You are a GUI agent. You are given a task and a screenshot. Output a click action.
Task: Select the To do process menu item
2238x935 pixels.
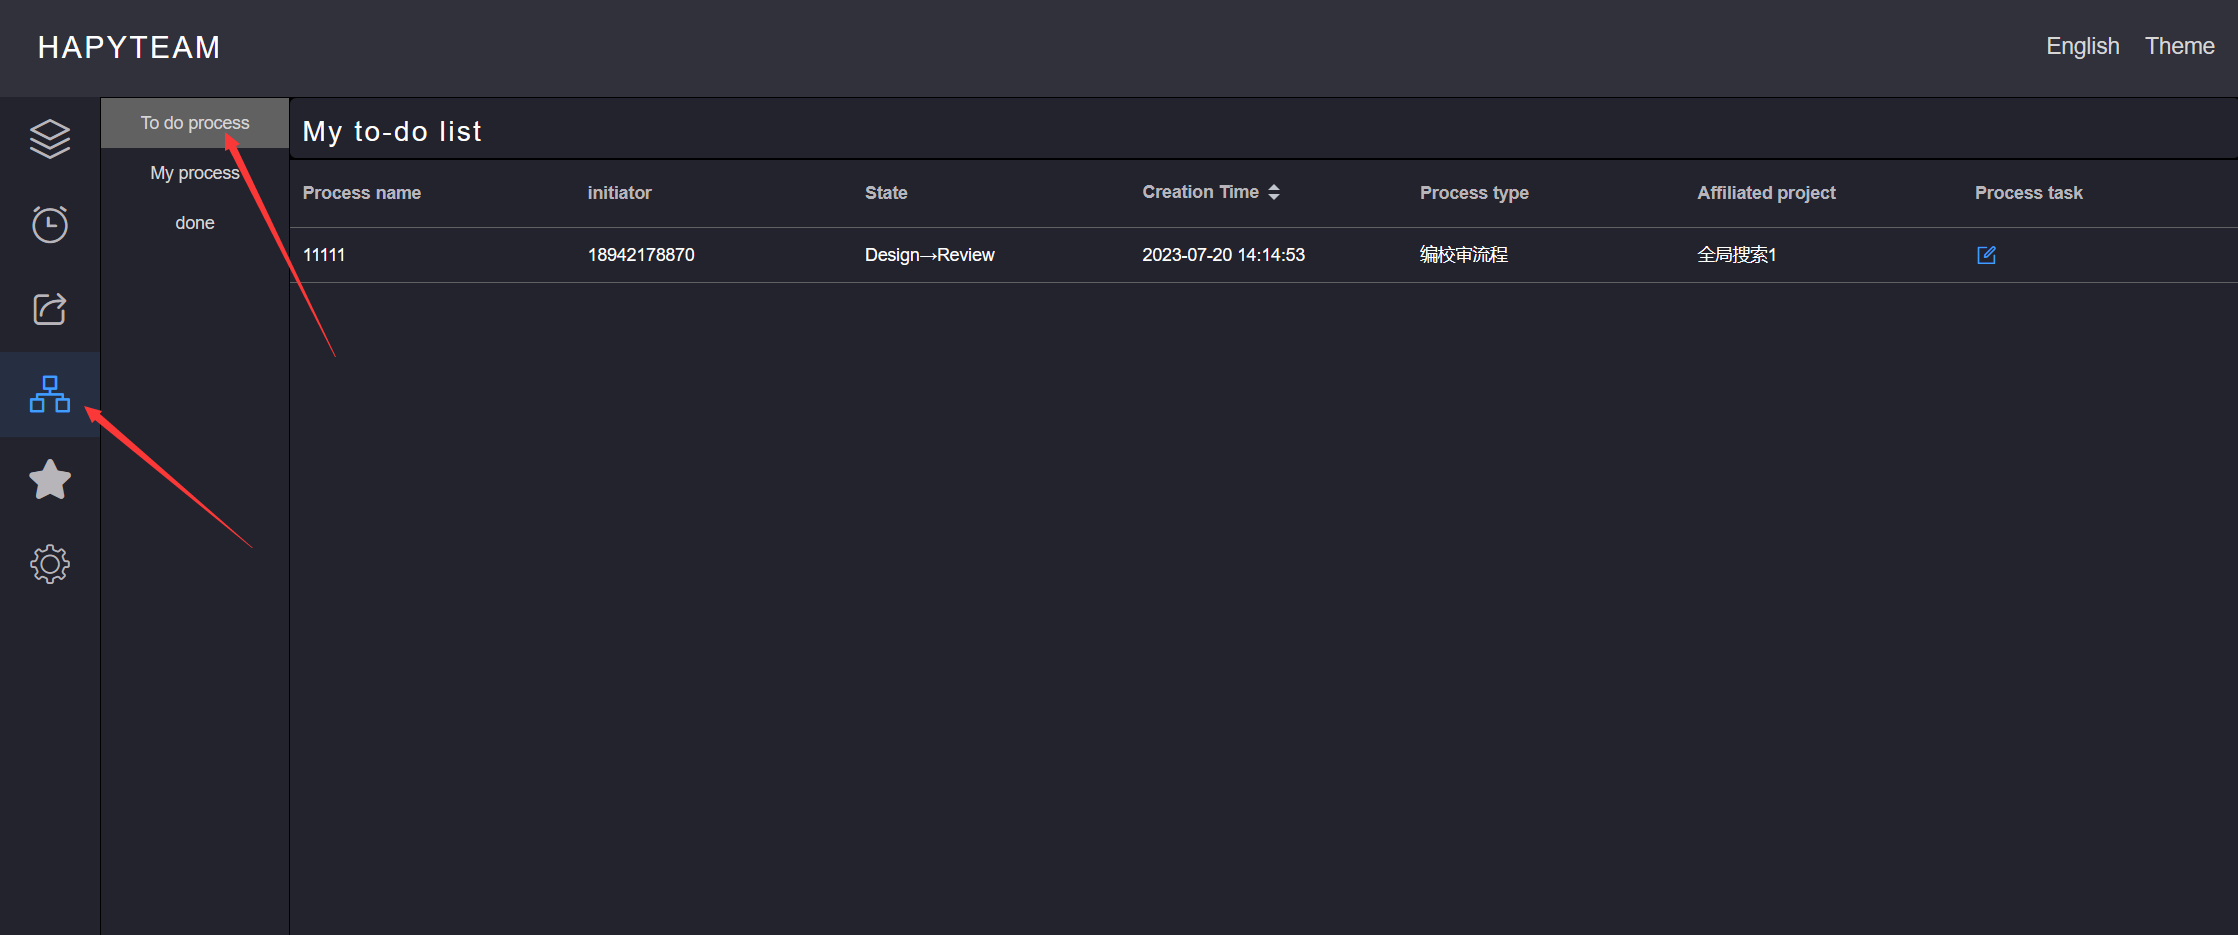click(x=195, y=123)
